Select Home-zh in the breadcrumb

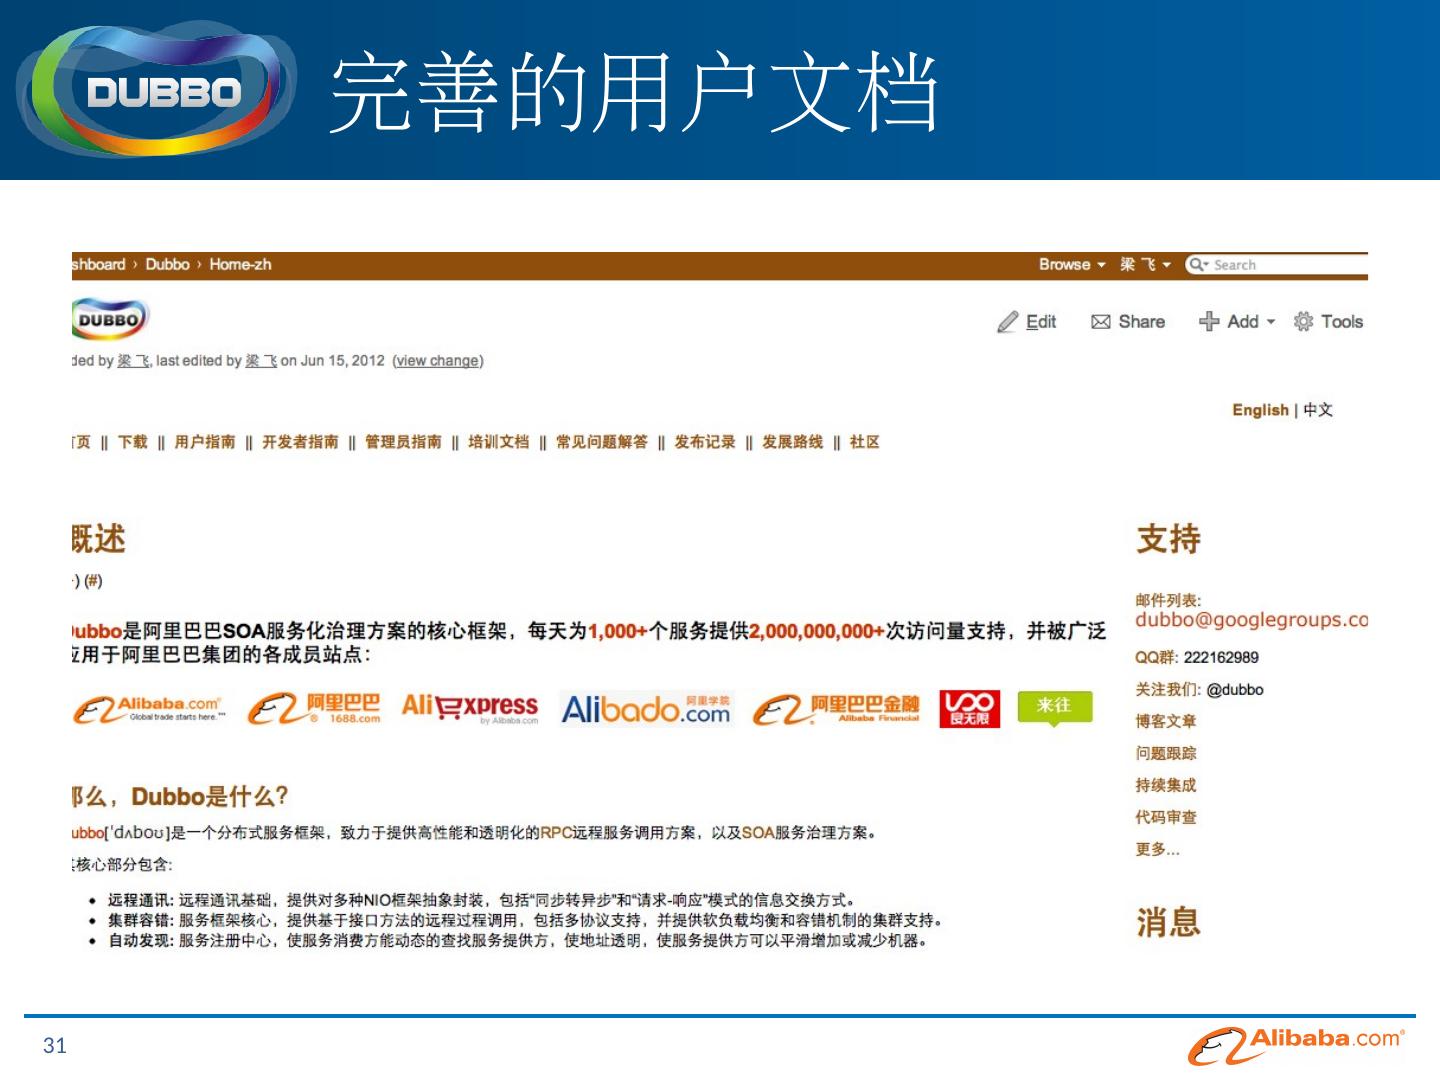(x=240, y=265)
